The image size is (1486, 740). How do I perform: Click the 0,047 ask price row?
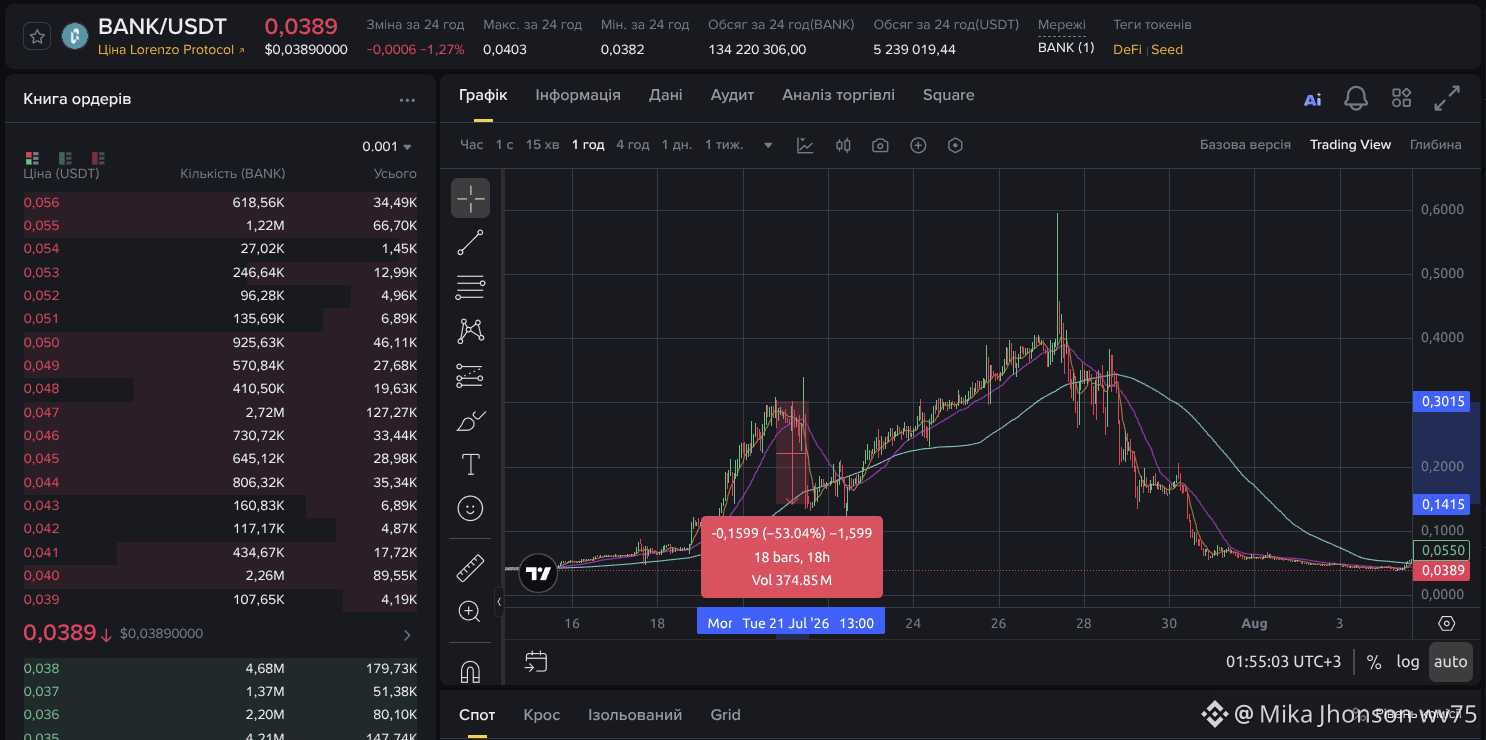pos(220,412)
